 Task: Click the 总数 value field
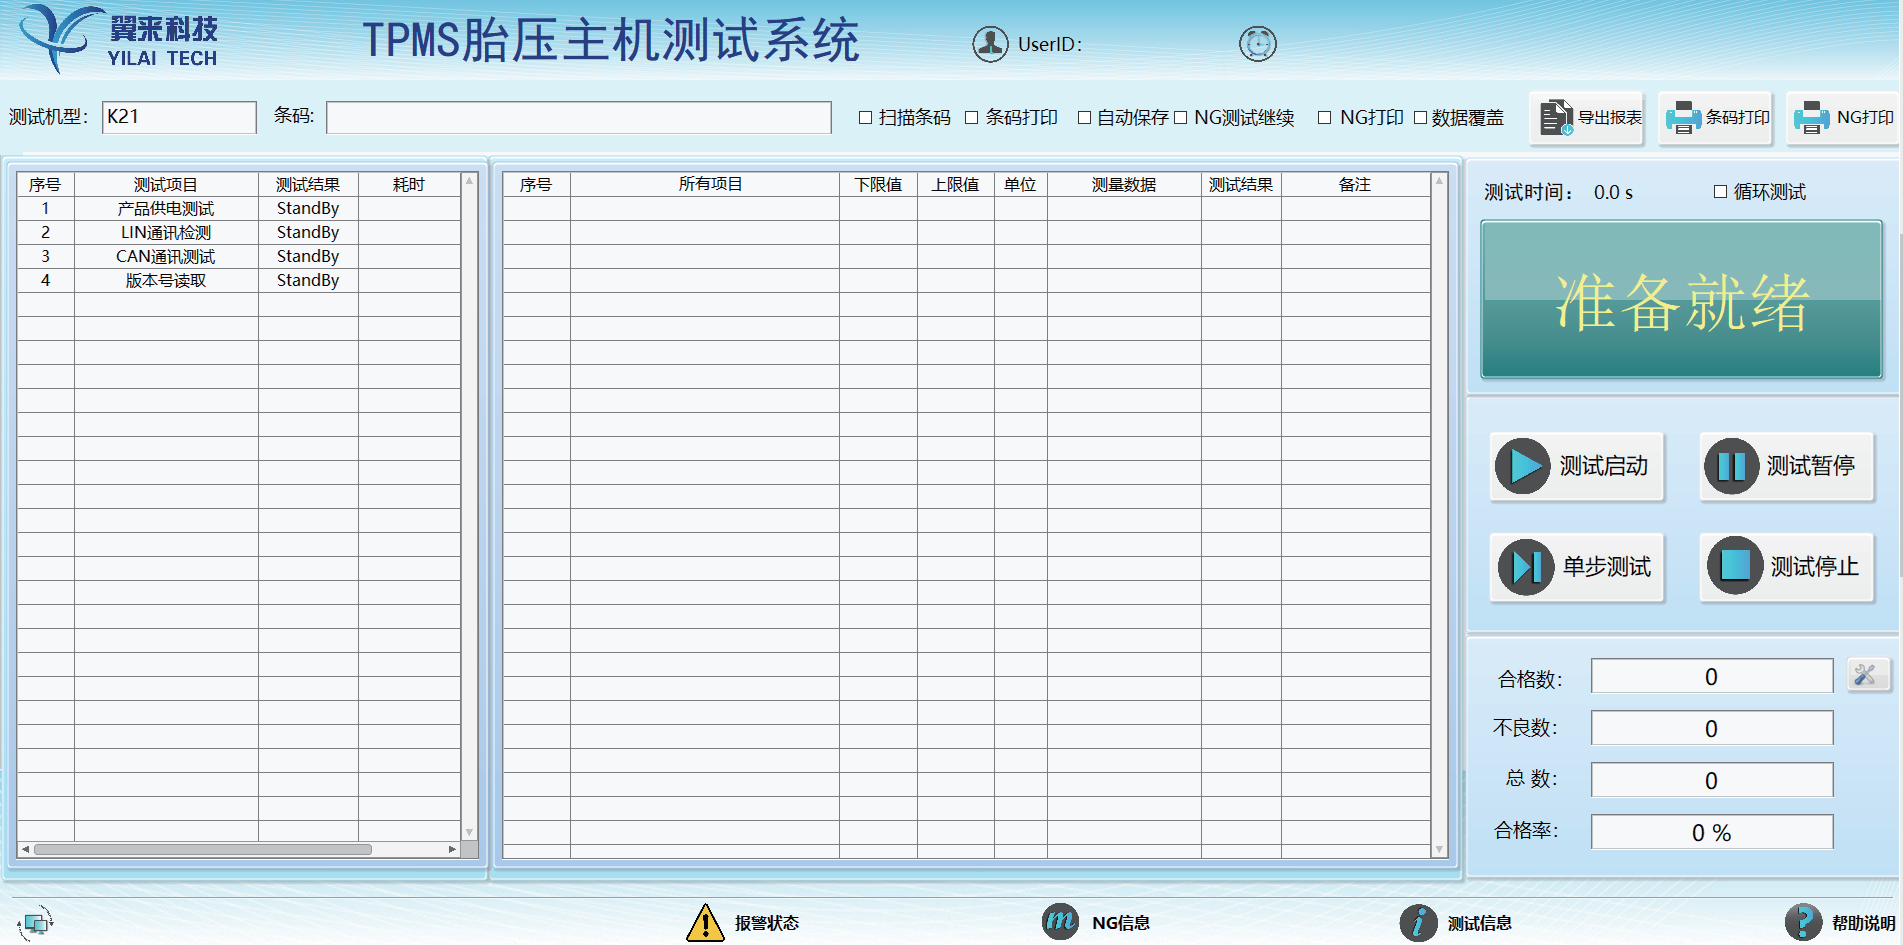coord(1712,780)
